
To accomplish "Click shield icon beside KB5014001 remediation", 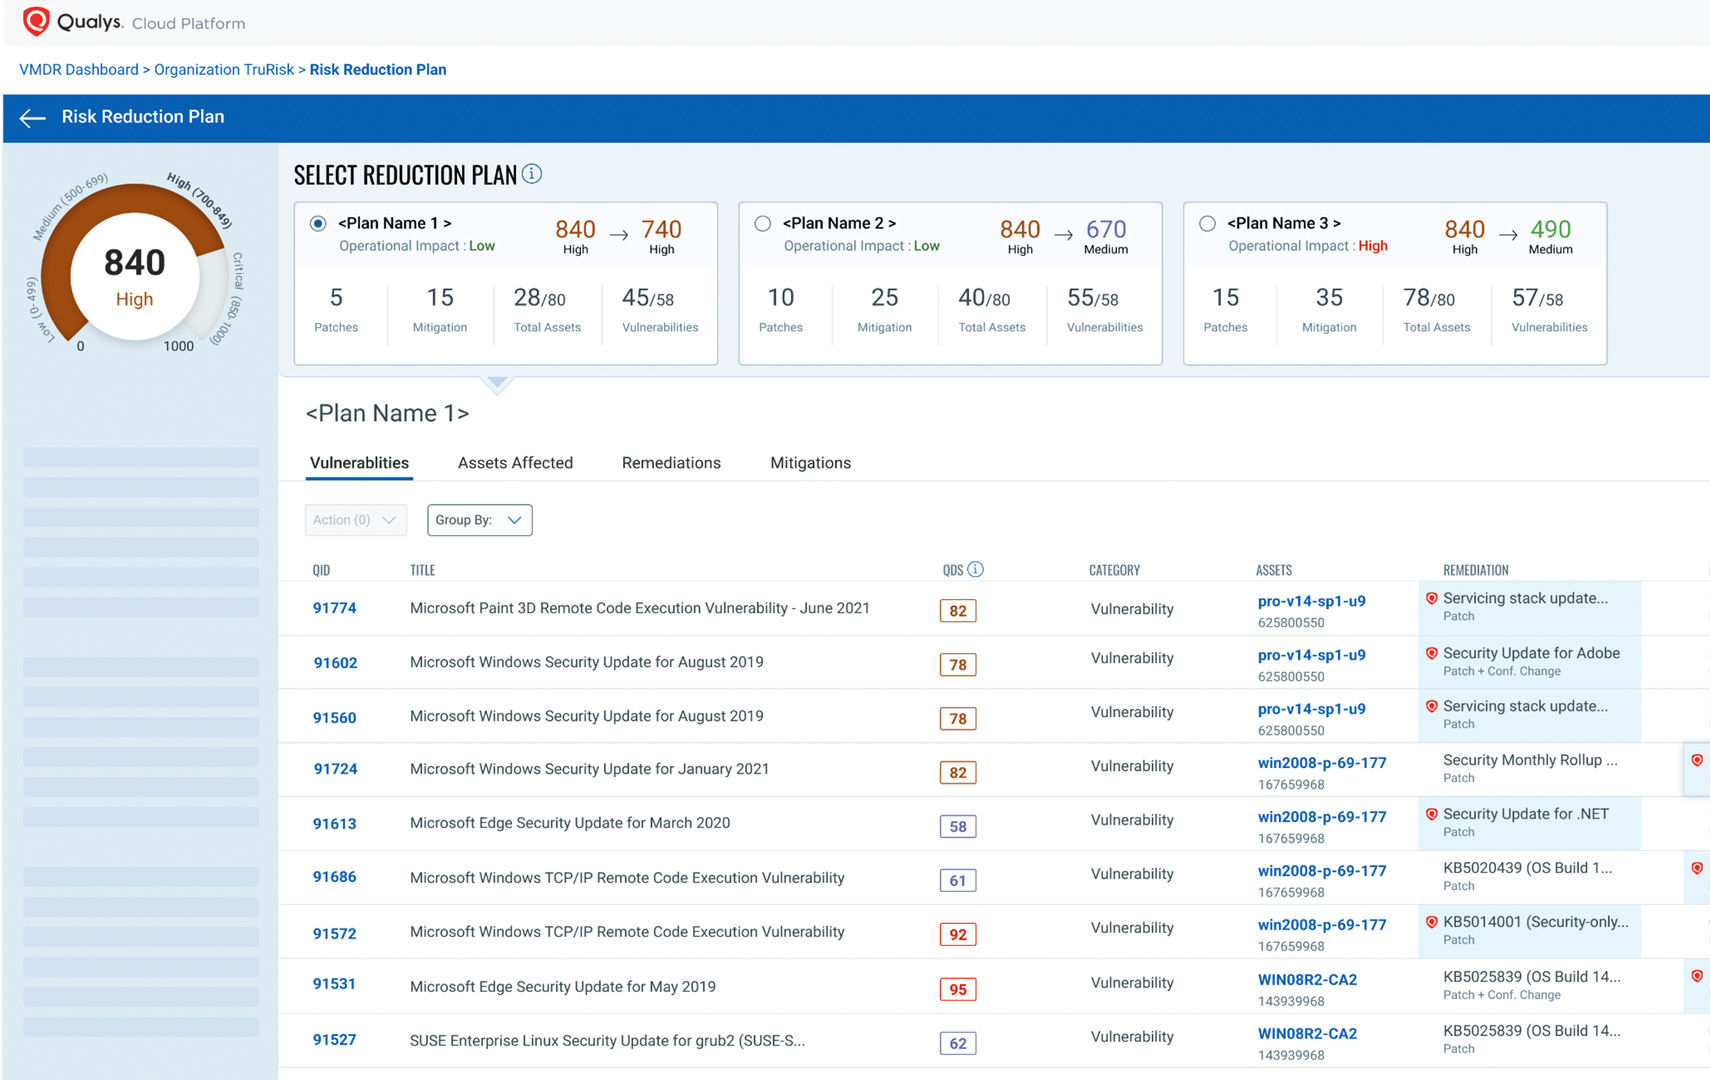I will 1431,922.
